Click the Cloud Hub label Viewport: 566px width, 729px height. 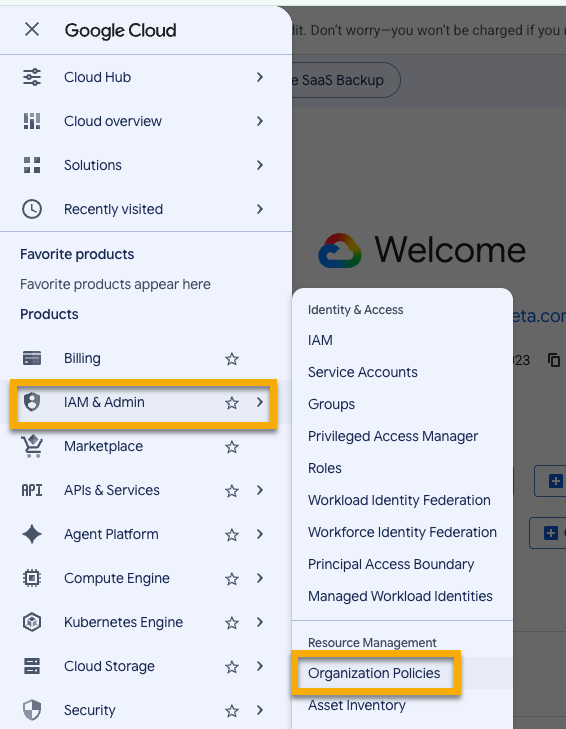(x=97, y=77)
